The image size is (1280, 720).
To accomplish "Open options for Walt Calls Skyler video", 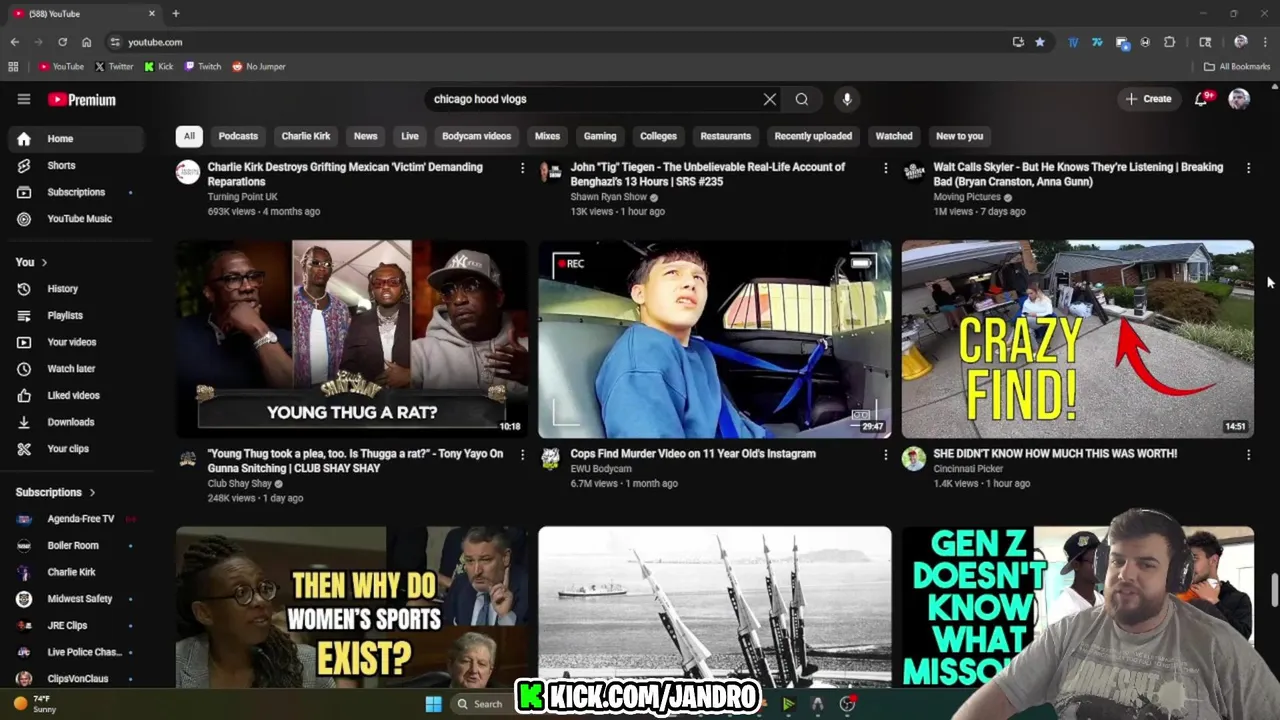I will [x=1248, y=168].
